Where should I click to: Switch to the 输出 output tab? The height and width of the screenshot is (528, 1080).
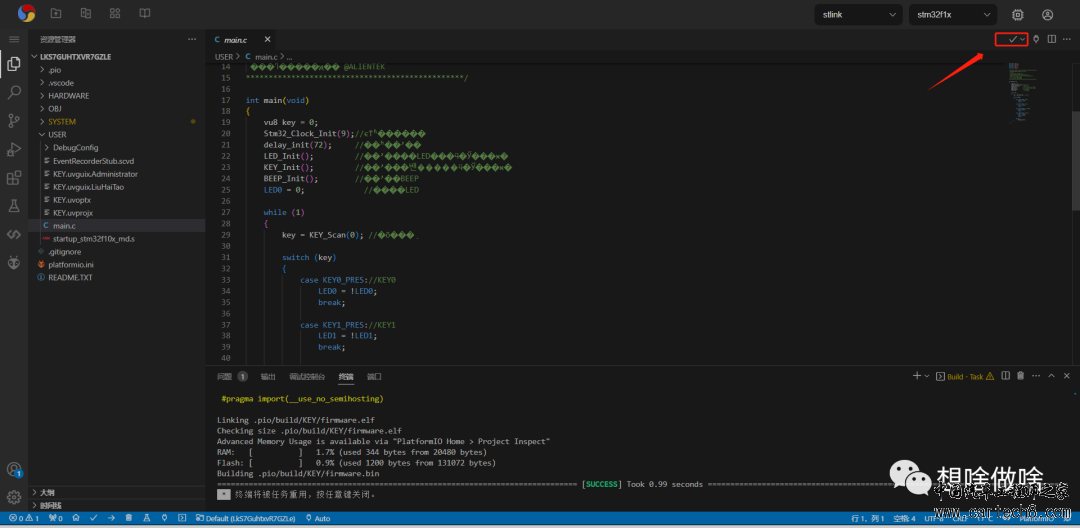268,377
